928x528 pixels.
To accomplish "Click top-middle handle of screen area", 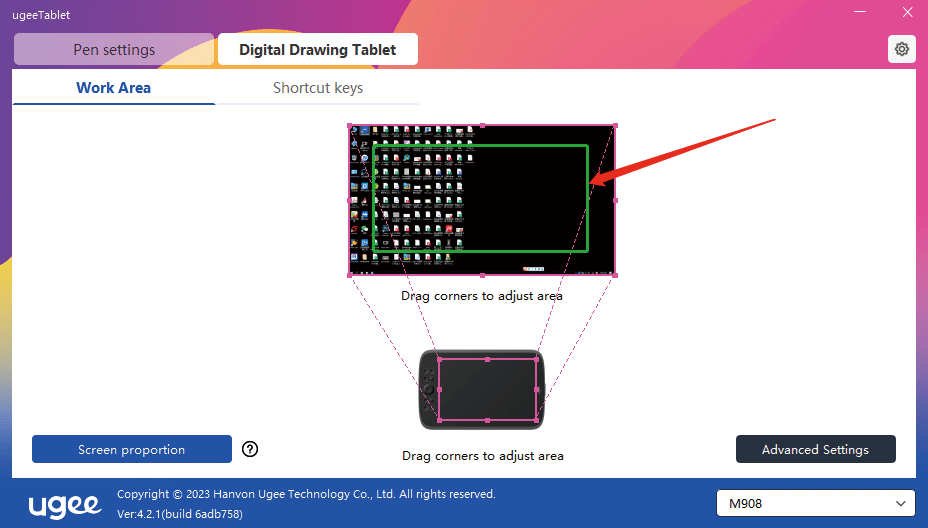I will (482, 125).
